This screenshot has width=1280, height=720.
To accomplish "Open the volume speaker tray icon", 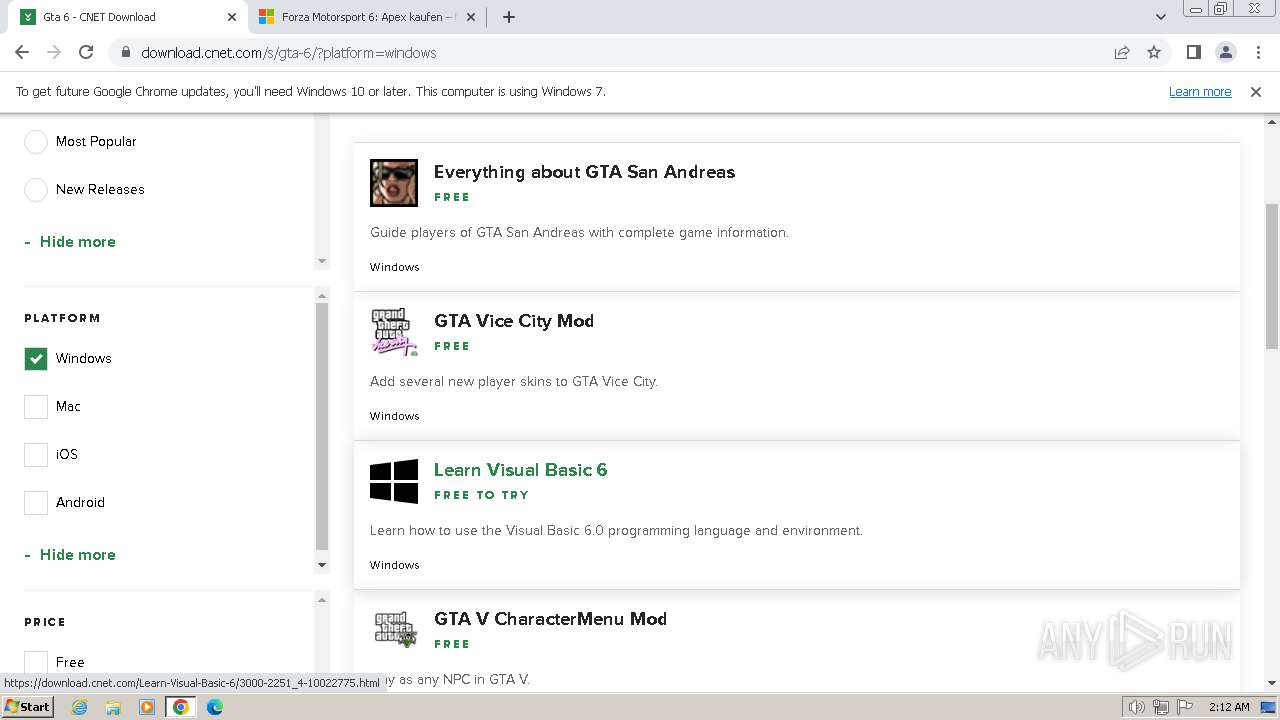I will coord(1137,707).
